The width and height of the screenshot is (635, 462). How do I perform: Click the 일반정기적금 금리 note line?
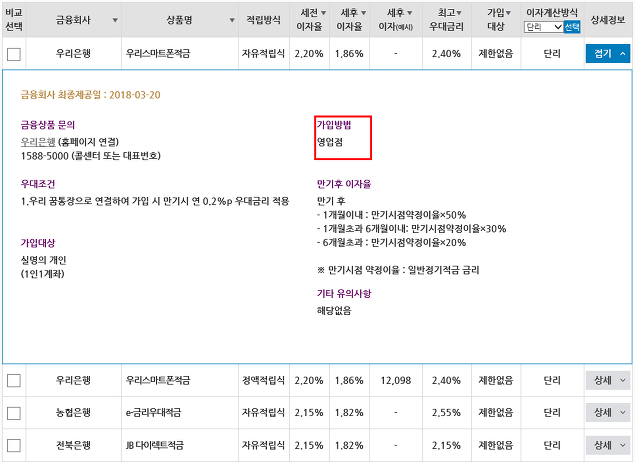[398, 270]
